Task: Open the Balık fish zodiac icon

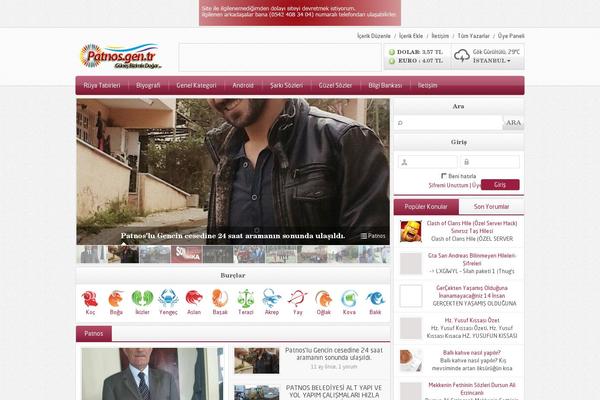Action: coord(375,299)
